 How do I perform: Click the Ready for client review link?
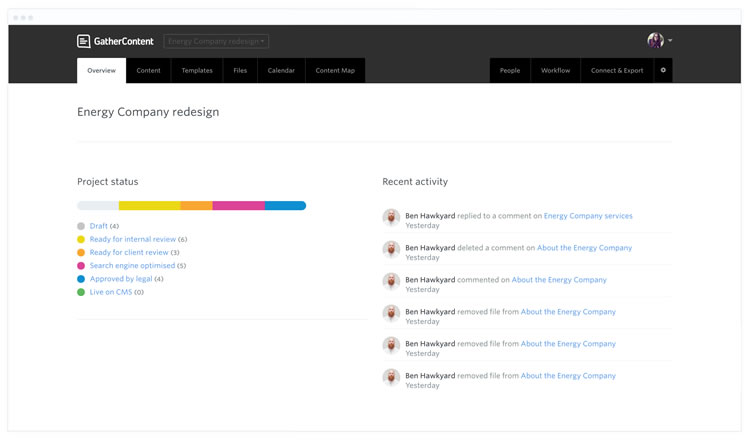[129, 253]
